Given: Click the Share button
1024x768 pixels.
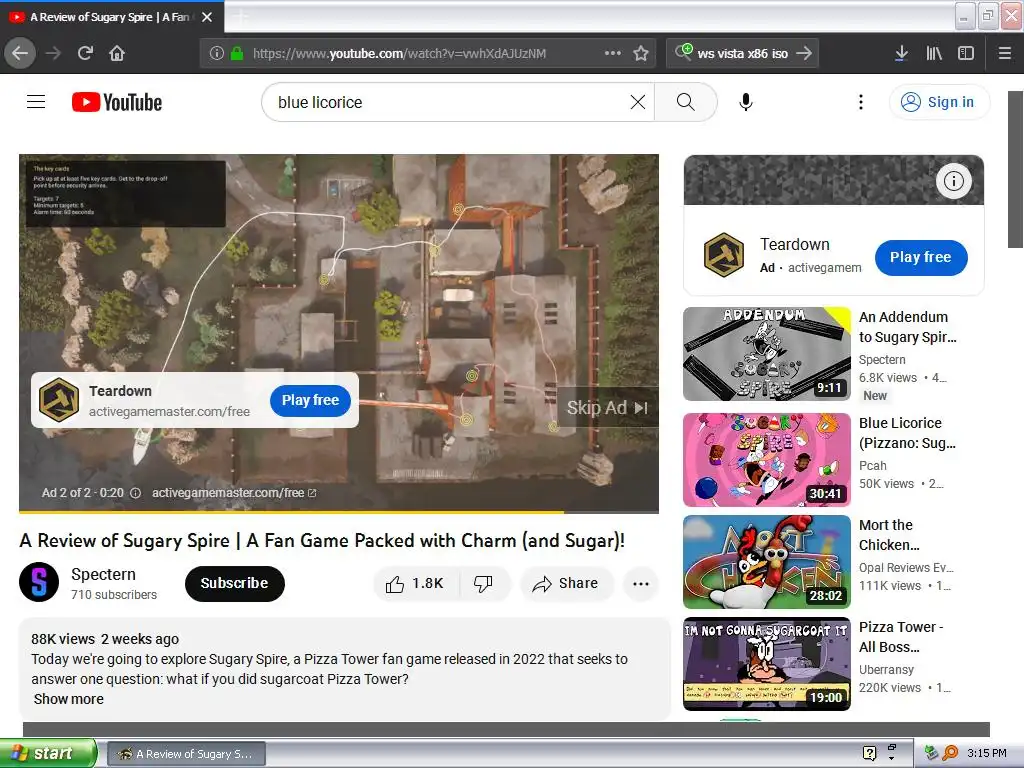Looking at the screenshot, I should [x=566, y=583].
